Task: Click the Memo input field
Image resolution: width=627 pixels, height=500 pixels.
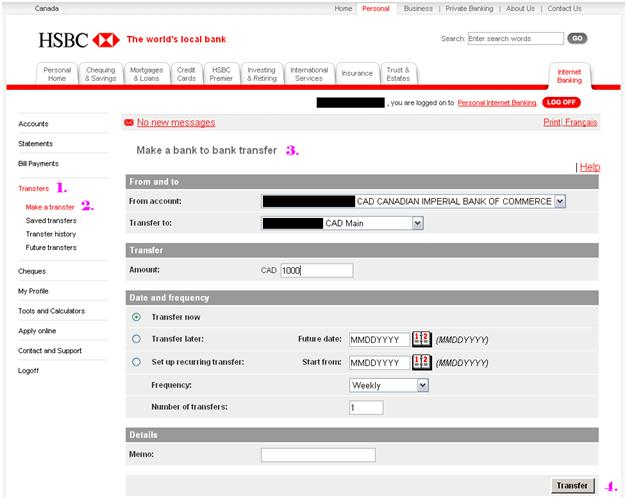Action: click(318, 455)
